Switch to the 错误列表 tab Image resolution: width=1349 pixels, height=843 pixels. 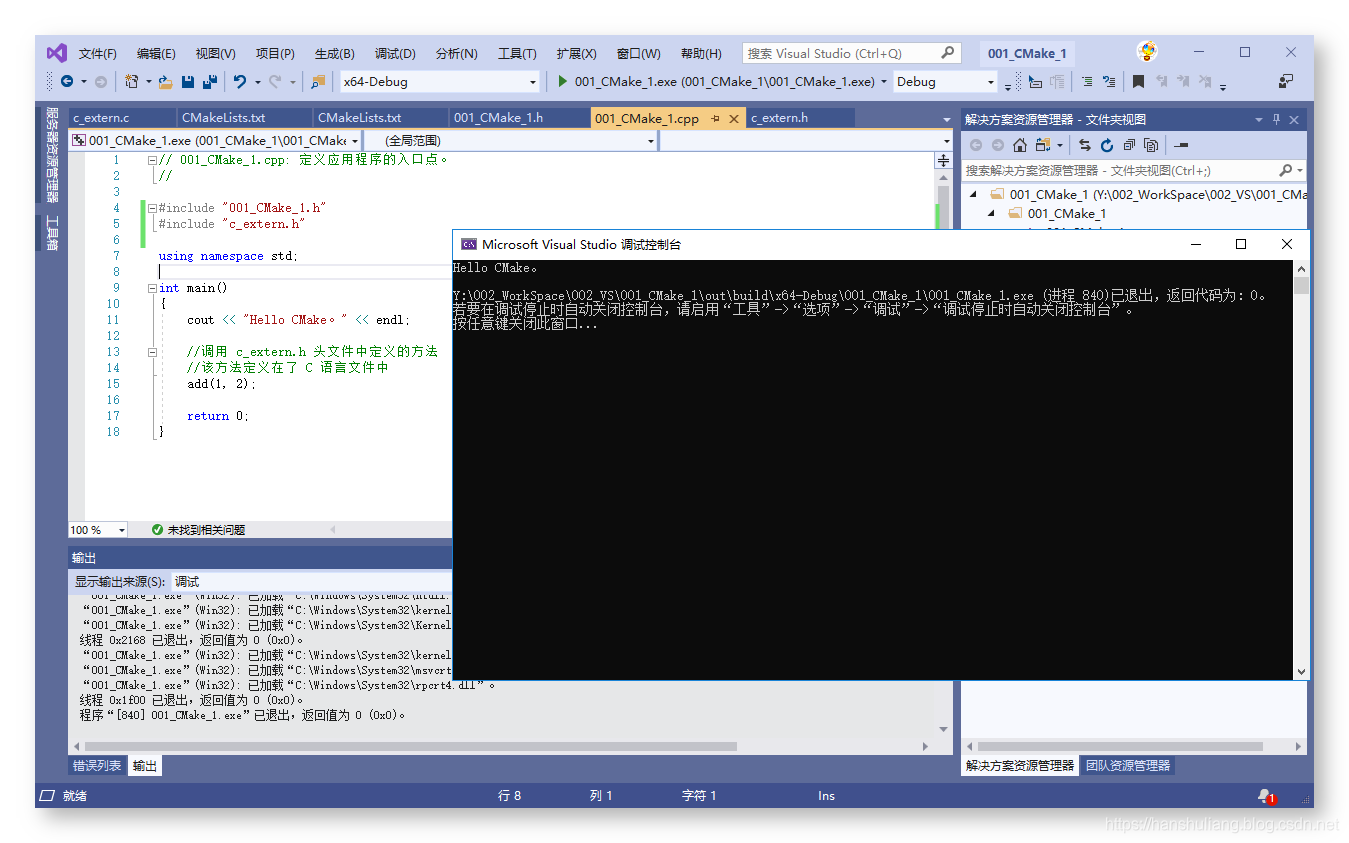(x=97, y=766)
